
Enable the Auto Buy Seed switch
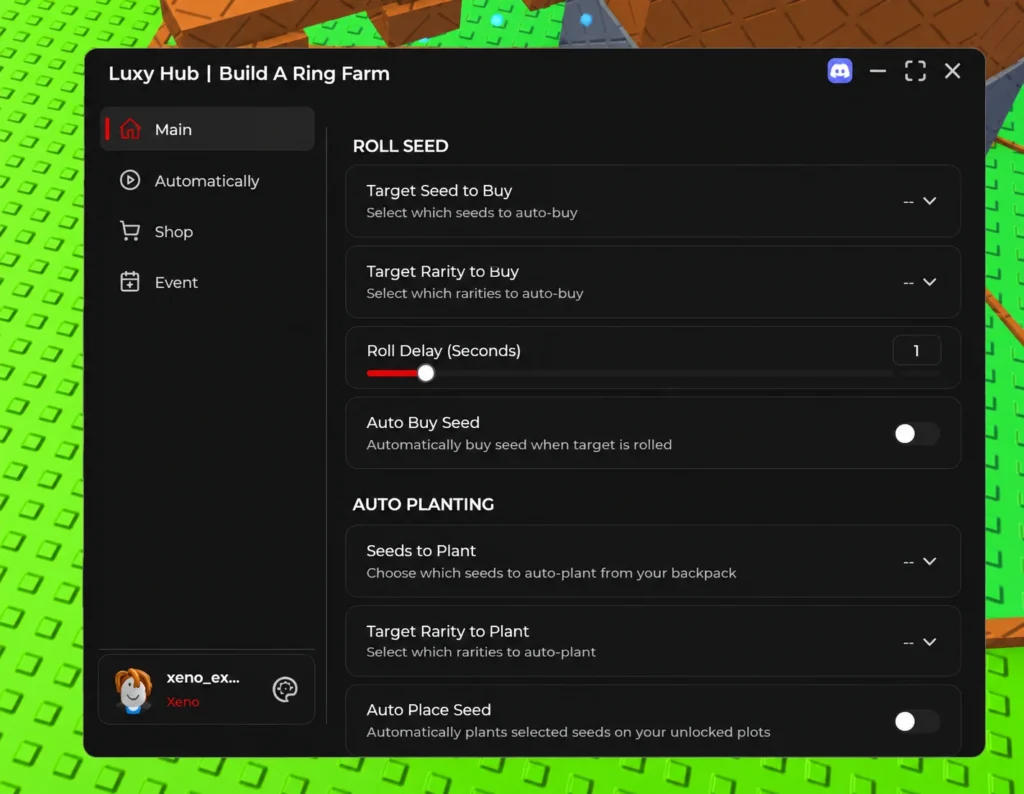pos(916,434)
